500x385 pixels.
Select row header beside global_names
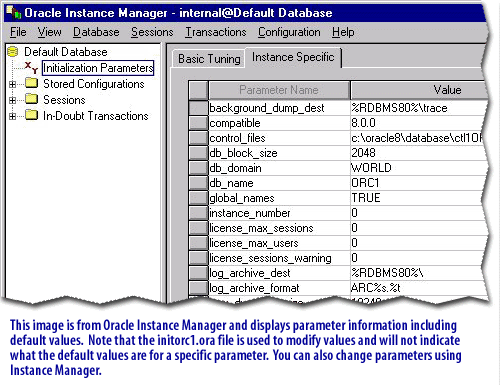pos(198,198)
